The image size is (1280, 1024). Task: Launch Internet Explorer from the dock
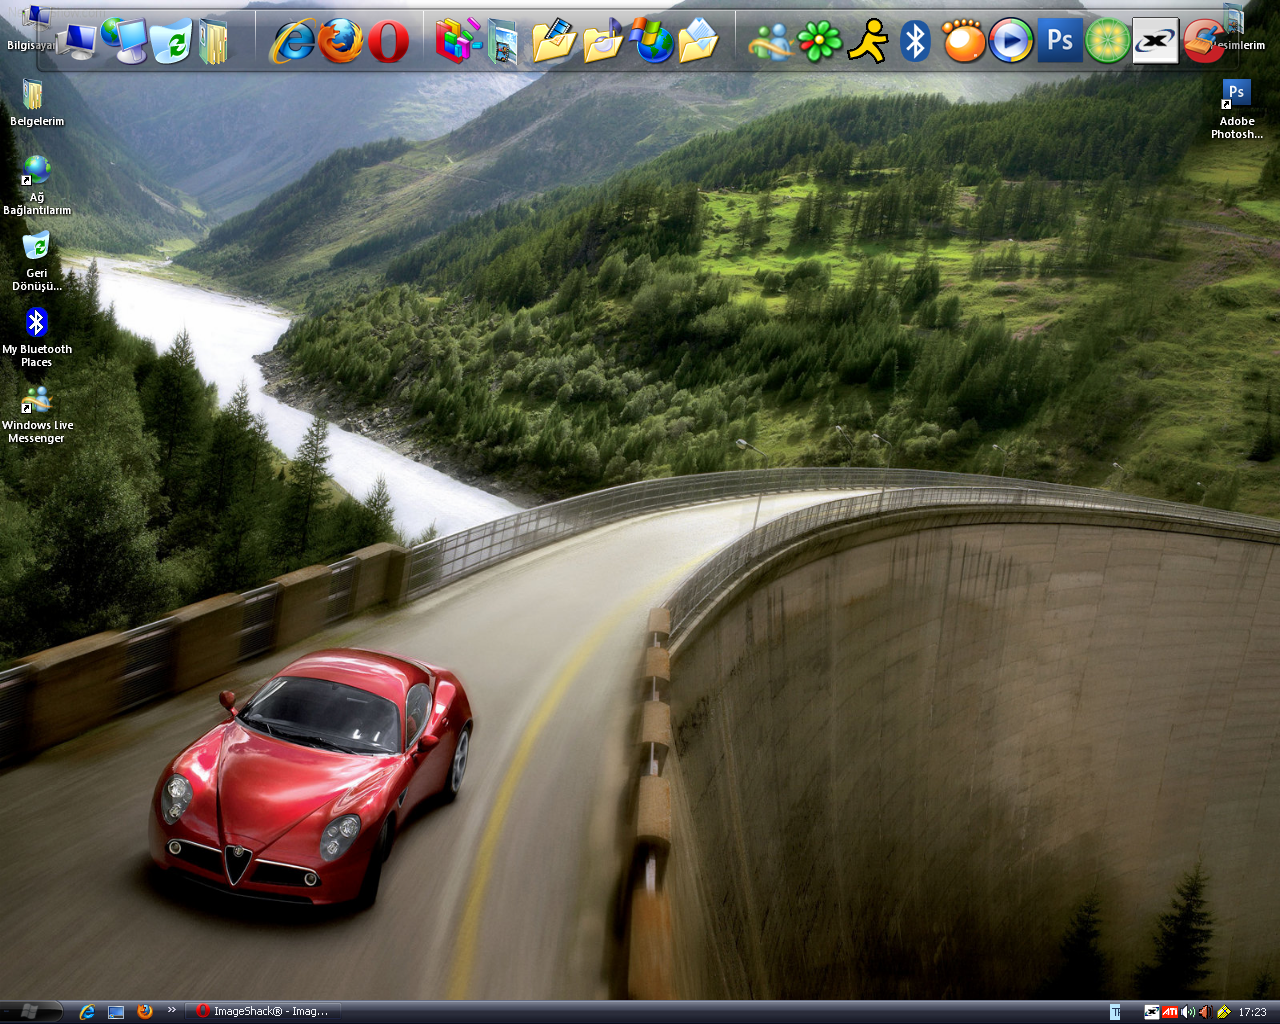tap(292, 42)
